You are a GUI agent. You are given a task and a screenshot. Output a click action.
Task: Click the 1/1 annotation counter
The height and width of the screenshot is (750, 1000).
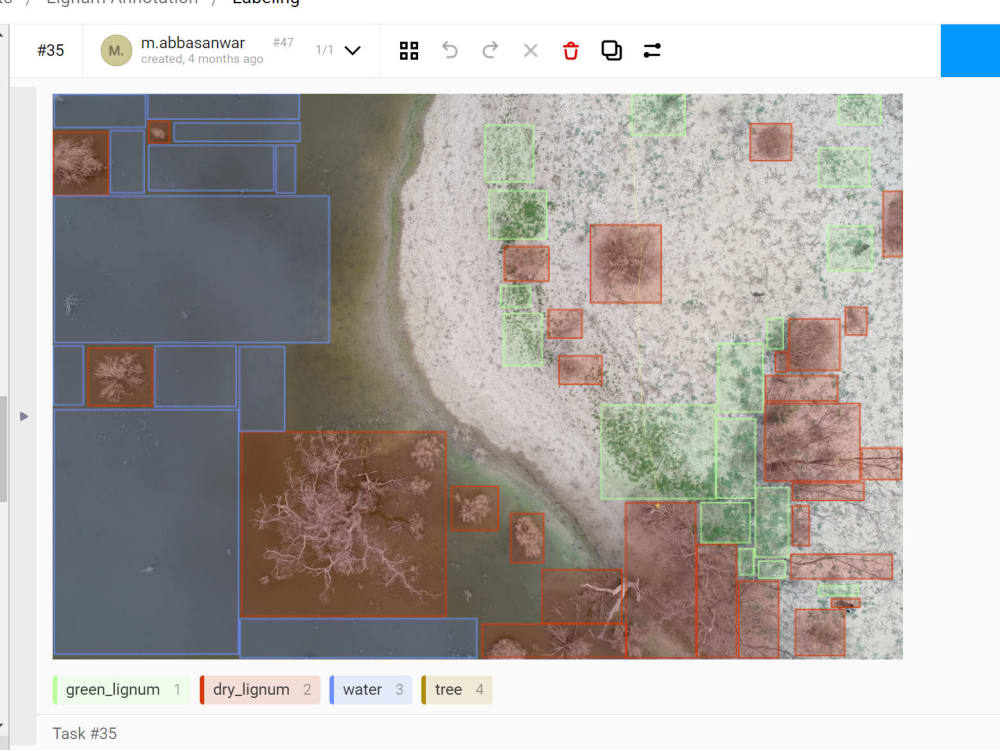coord(325,50)
